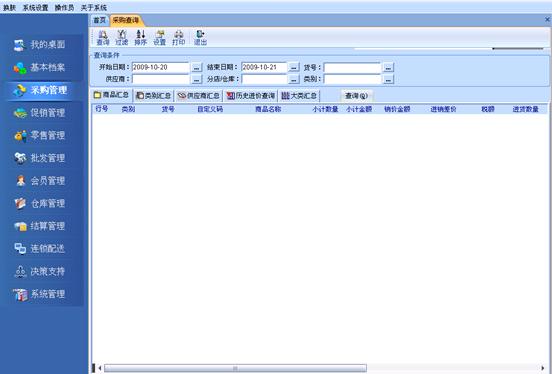Click the 小计数量 column header
552x374 pixels.
pos(325,109)
